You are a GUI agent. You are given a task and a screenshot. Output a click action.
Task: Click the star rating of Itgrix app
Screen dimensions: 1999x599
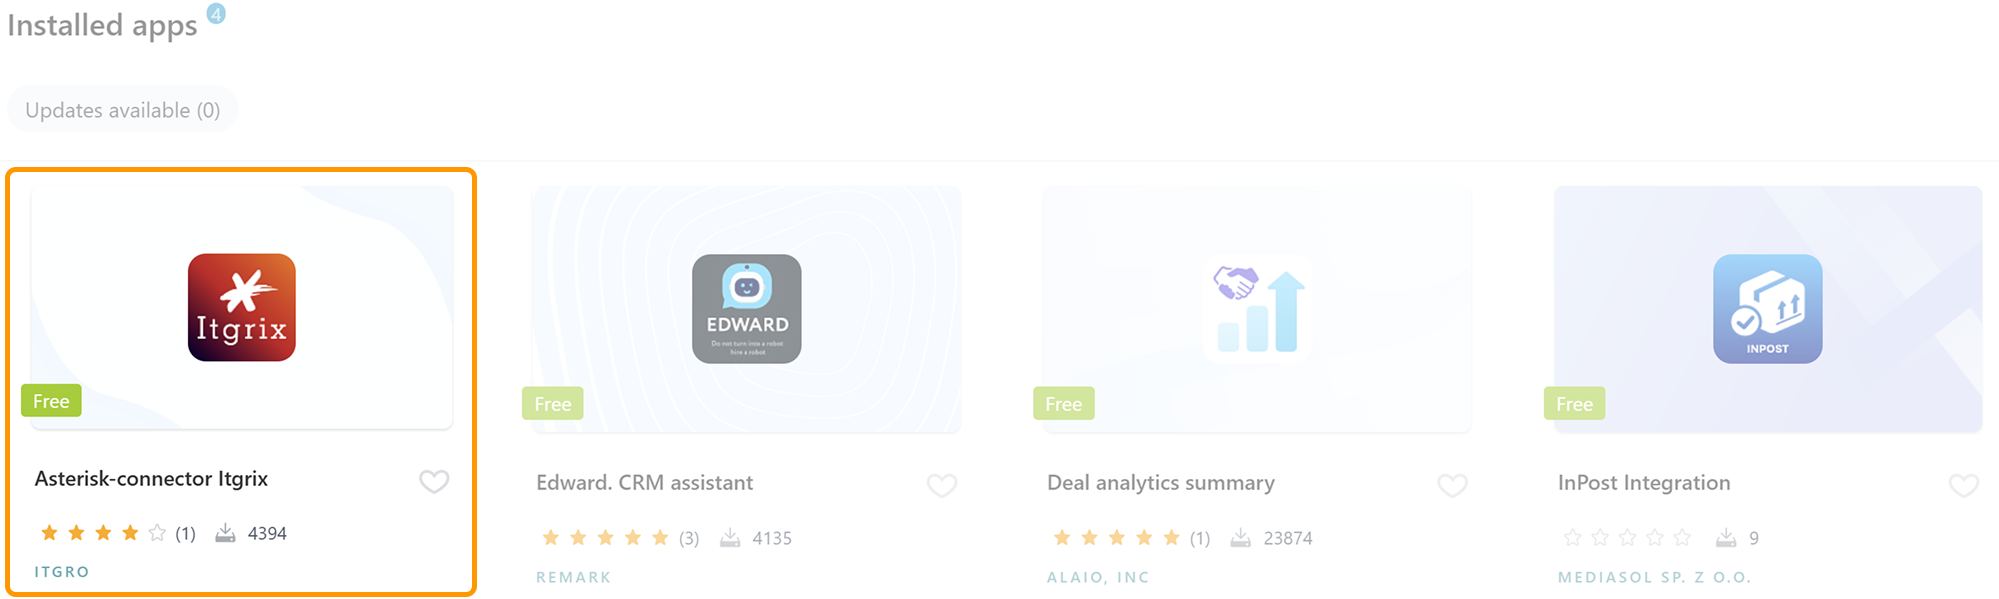(103, 533)
